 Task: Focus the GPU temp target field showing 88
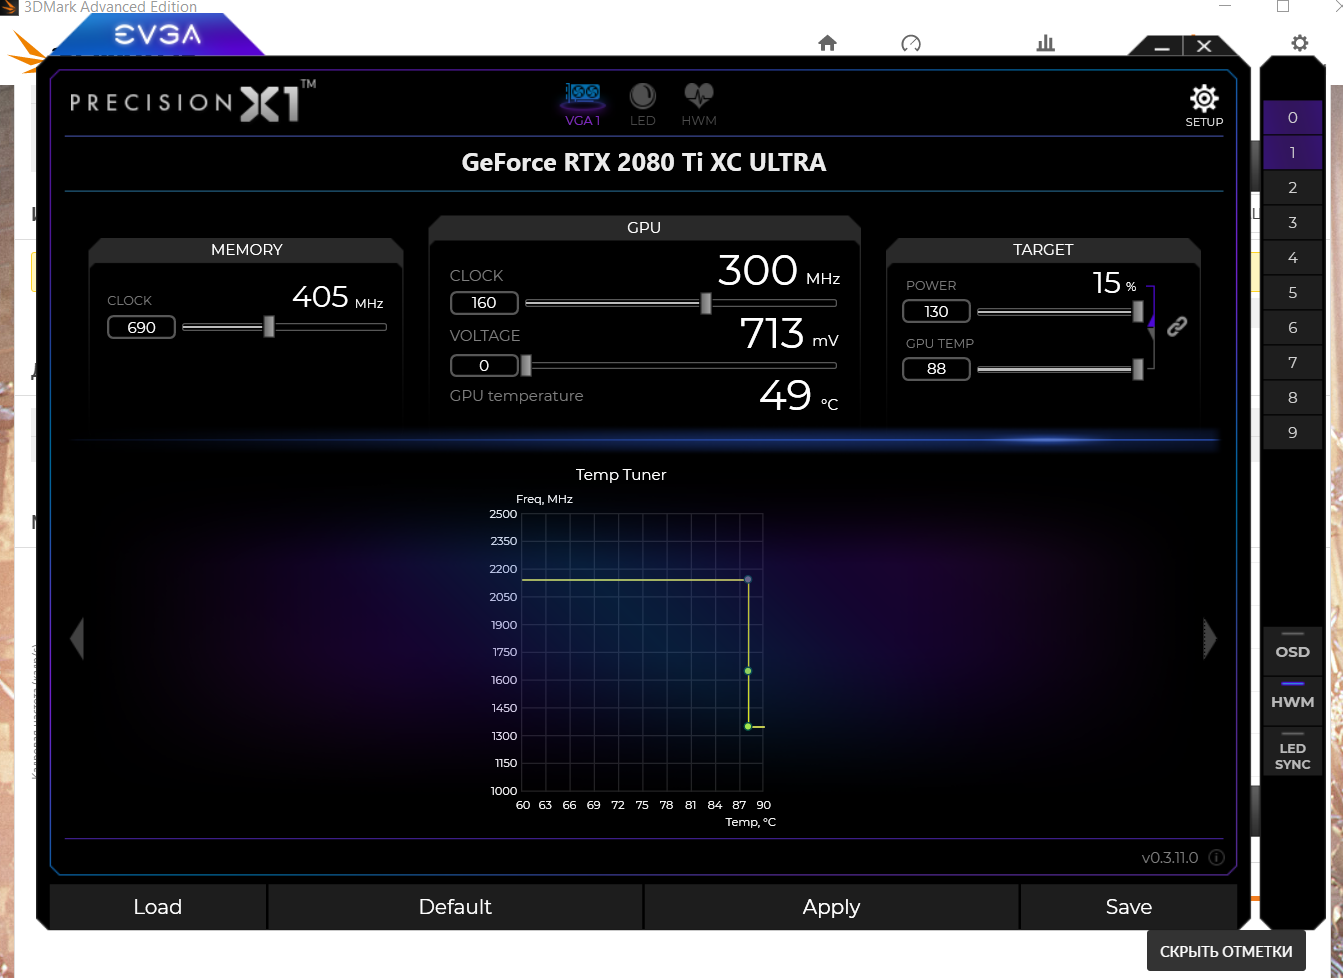(936, 369)
